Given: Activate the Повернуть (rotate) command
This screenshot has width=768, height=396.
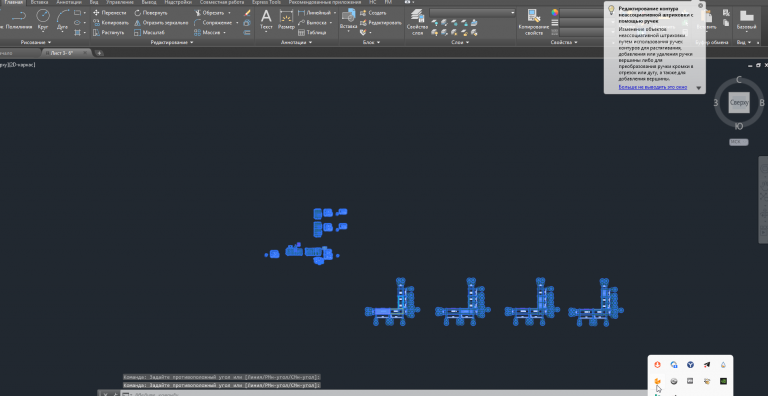Looking at the screenshot, I should 151,13.
